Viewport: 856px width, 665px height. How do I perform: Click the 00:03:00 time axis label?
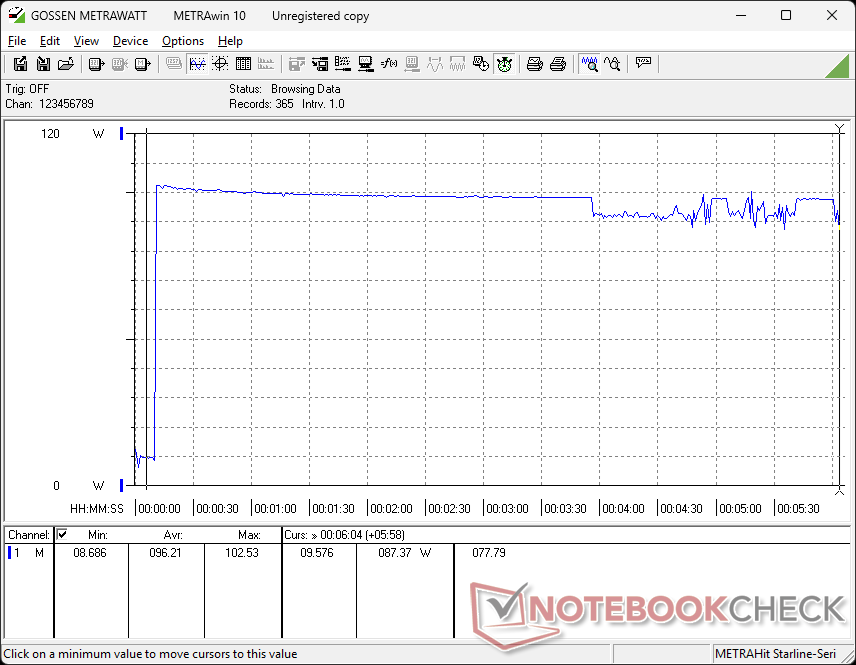pyautogui.click(x=508, y=509)
